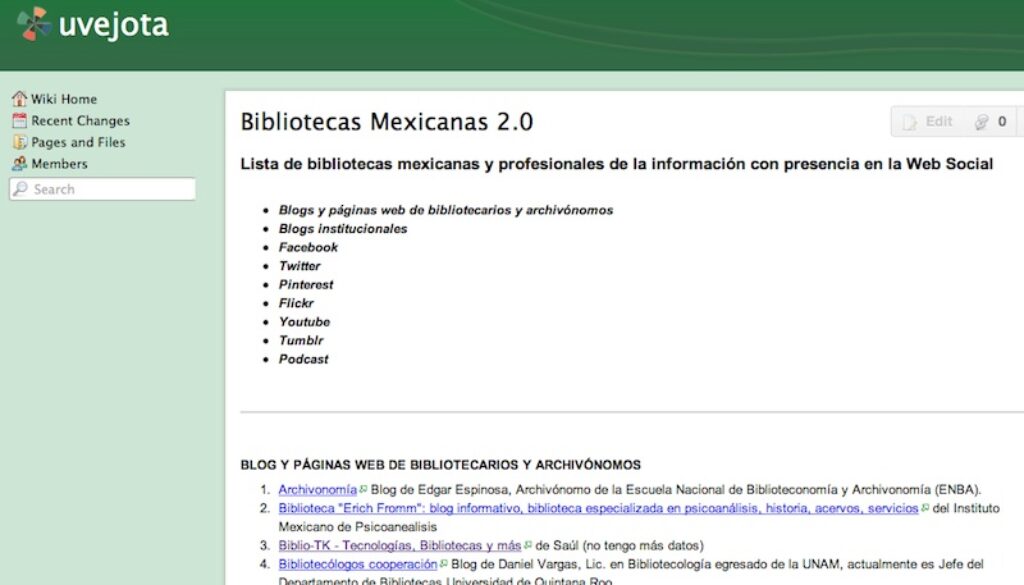Click the Twitter item in the list

300,266
